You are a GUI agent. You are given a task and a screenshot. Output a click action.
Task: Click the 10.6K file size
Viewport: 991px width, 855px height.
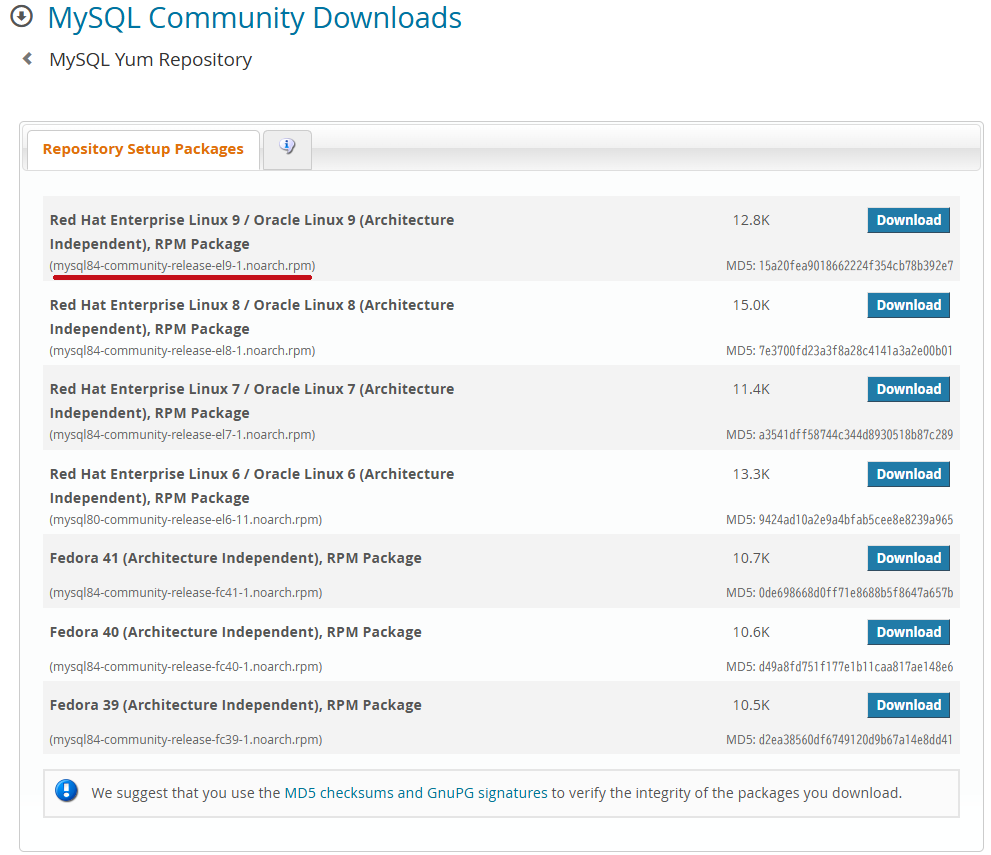point(751,633)
